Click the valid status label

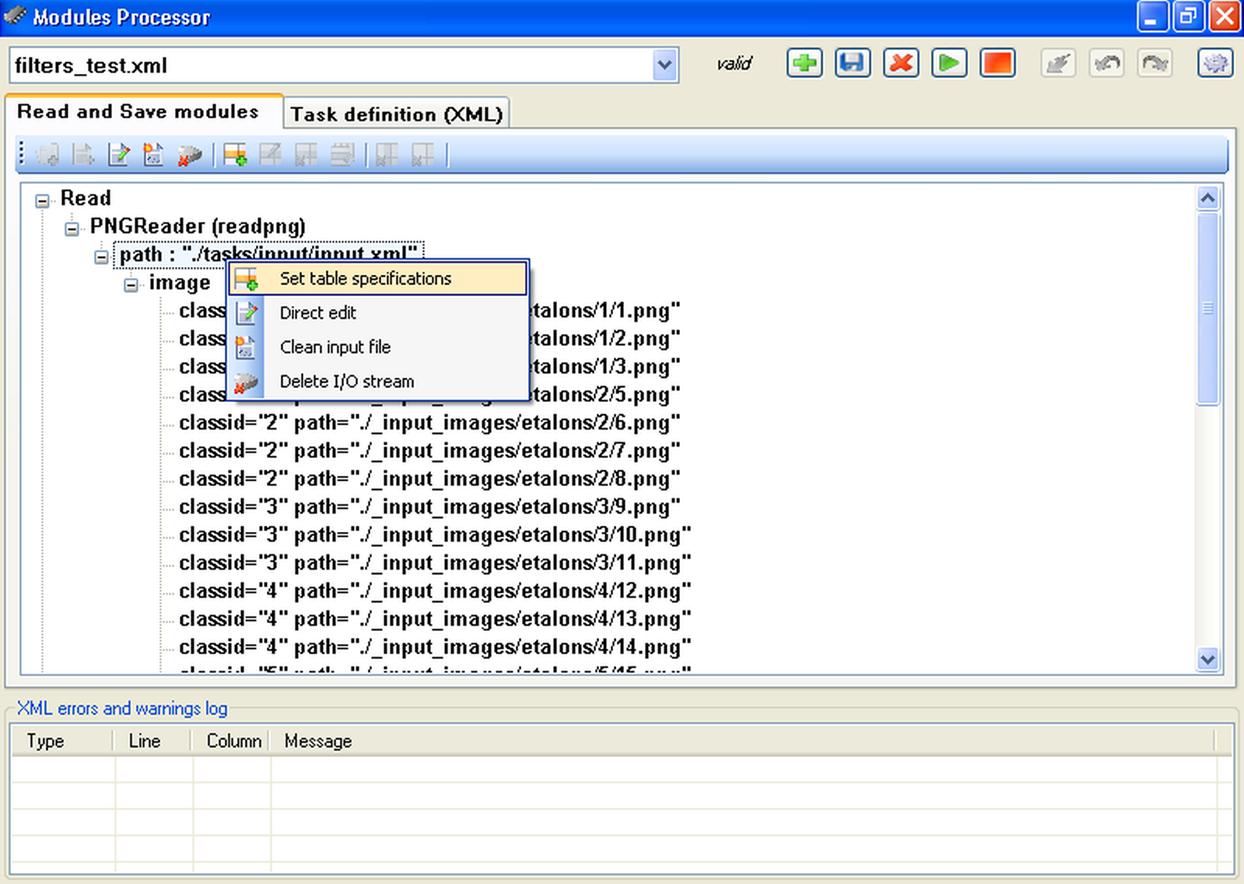(x=734, y=64)
